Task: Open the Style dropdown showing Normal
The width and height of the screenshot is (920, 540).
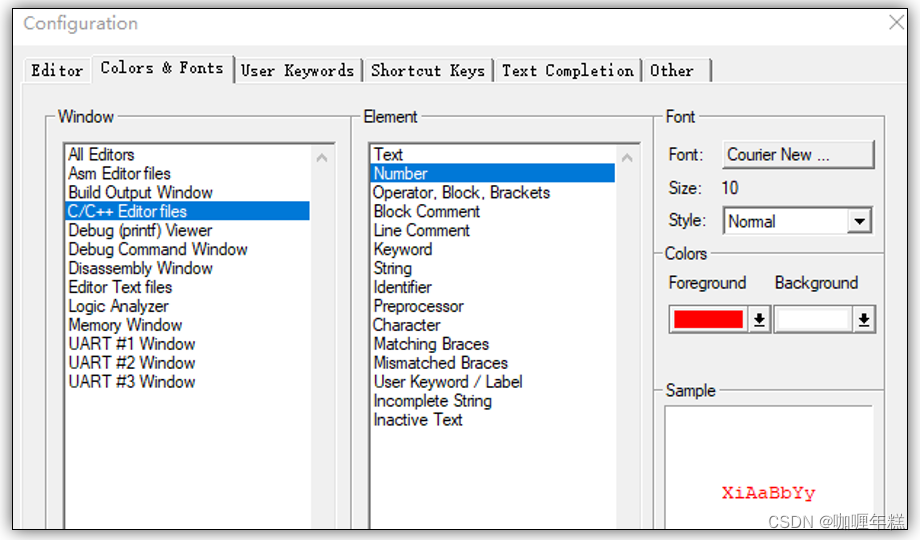Action: tap(797, 221)
